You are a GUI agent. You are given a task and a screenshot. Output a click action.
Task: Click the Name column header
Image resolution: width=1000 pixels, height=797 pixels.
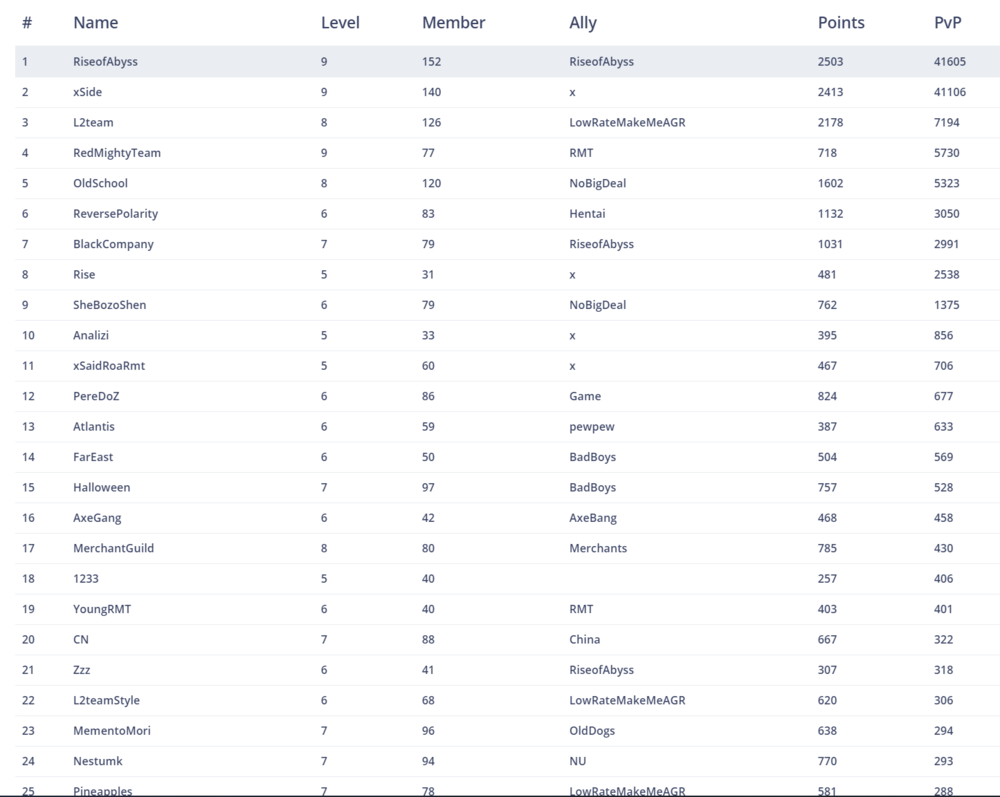95,22
